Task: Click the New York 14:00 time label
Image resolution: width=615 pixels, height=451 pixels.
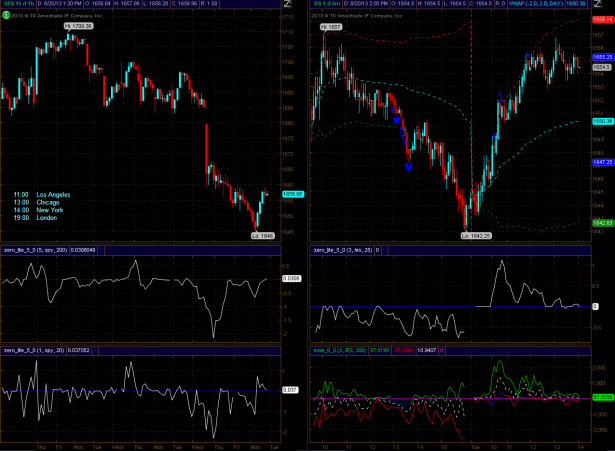Action: 38,210
